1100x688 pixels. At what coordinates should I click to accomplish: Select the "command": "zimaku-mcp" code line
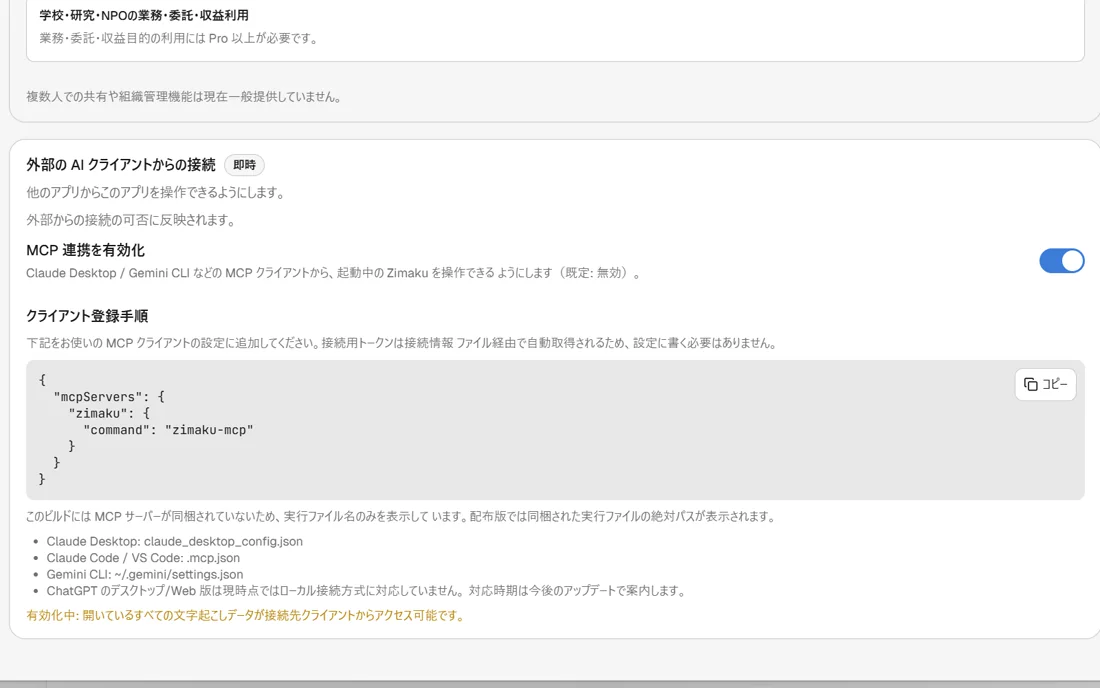(x=168, y=430)
